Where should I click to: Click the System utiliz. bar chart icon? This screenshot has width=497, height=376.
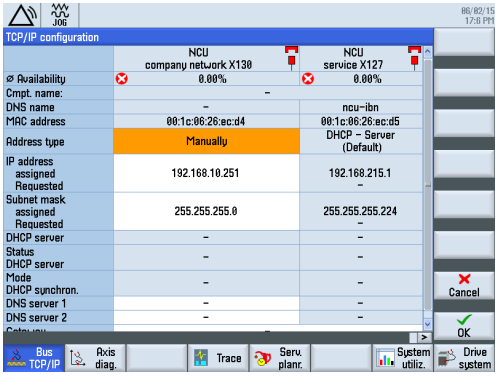point(385,358)
